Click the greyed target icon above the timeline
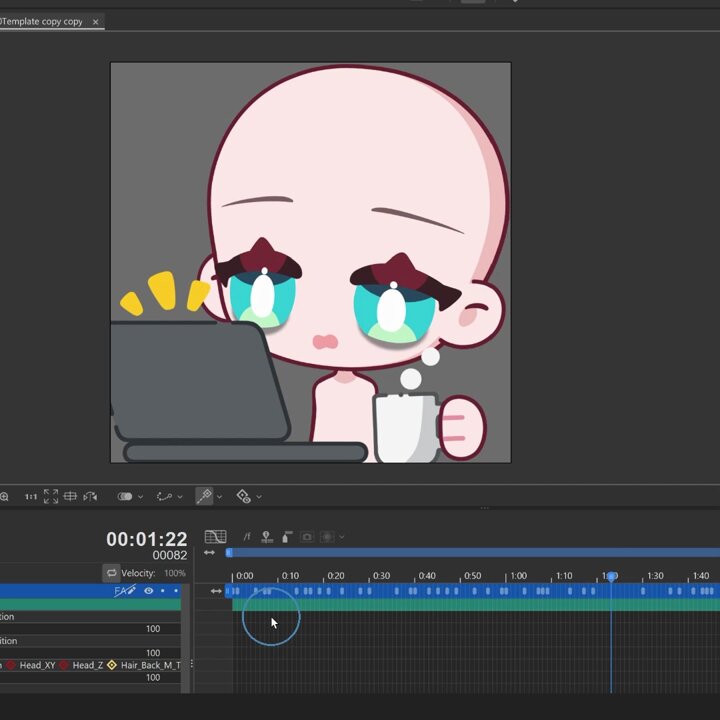Screen dimensions: 720x720 coord(327,537)
